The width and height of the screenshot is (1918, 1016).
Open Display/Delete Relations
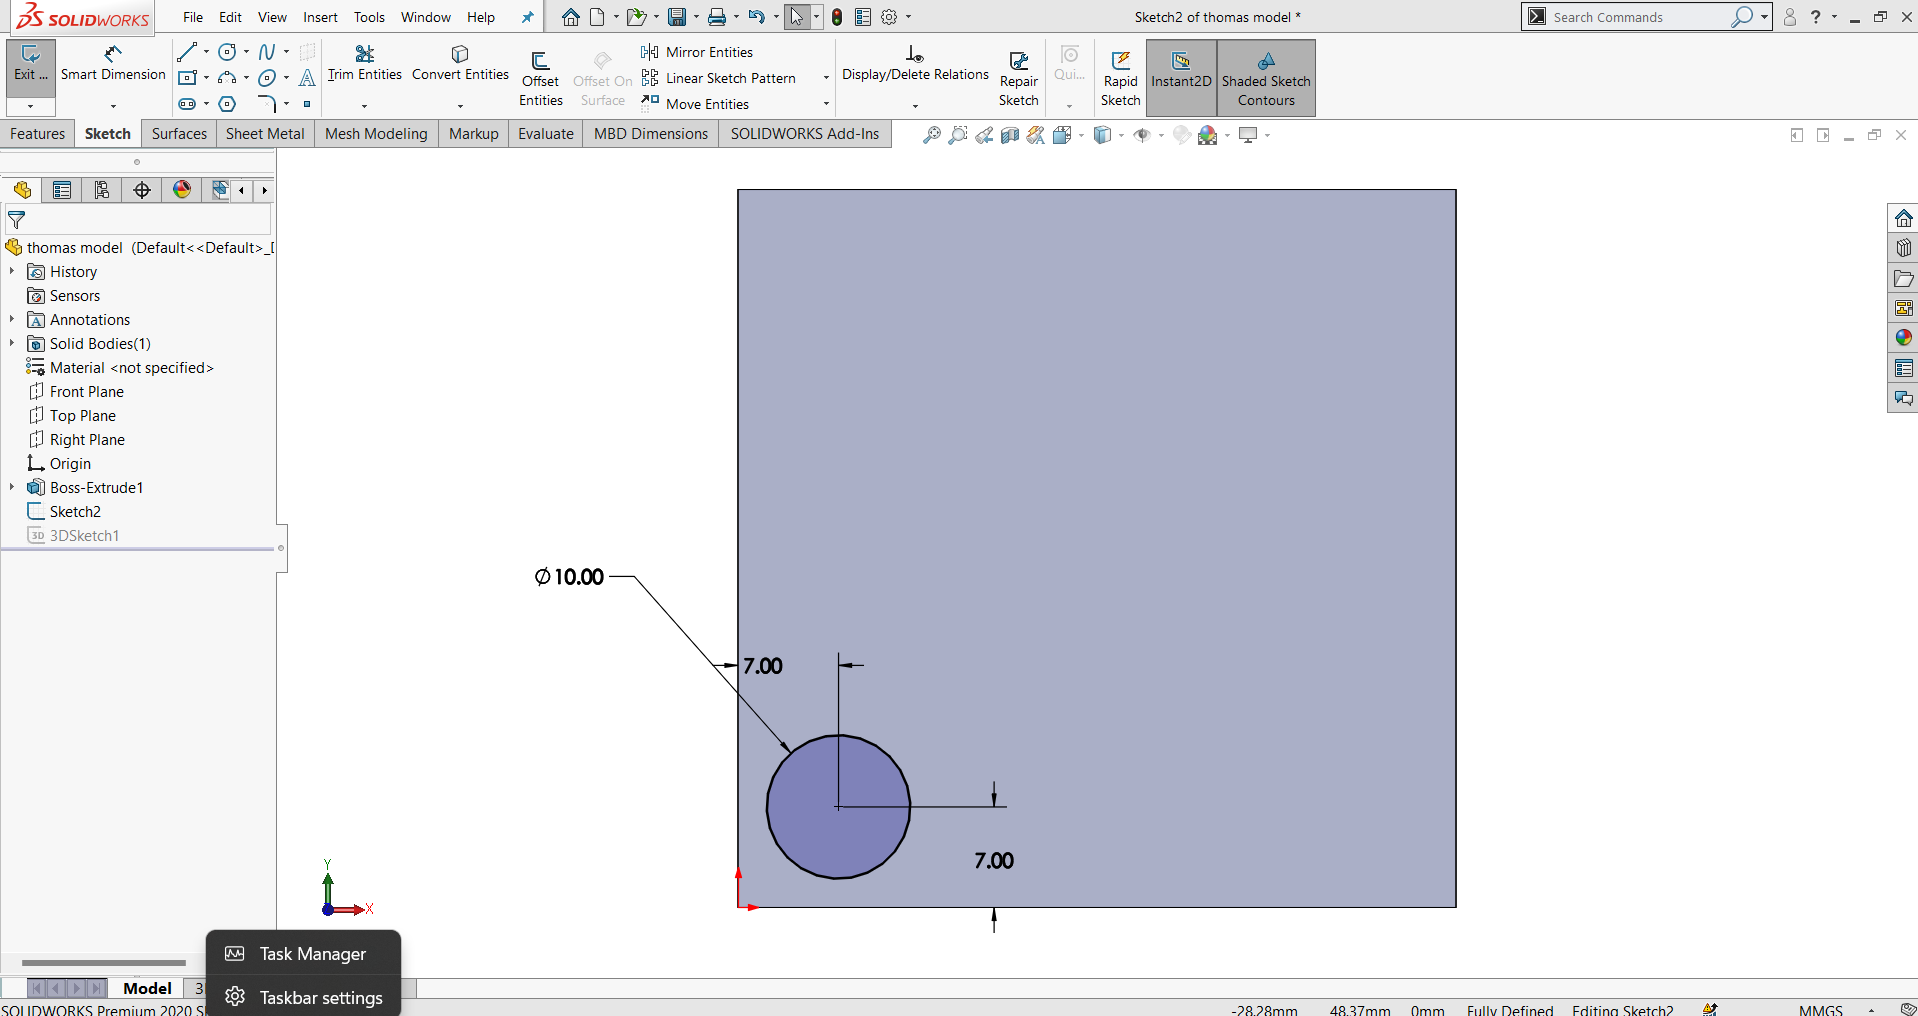point(915,64)
